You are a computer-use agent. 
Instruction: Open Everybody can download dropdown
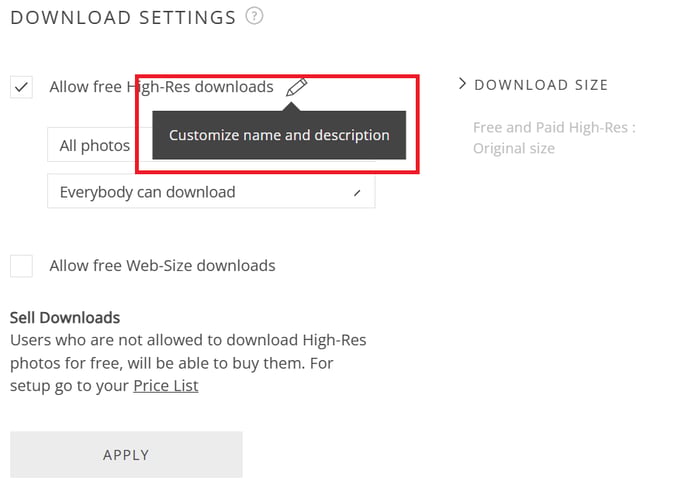tap(211, 191)
